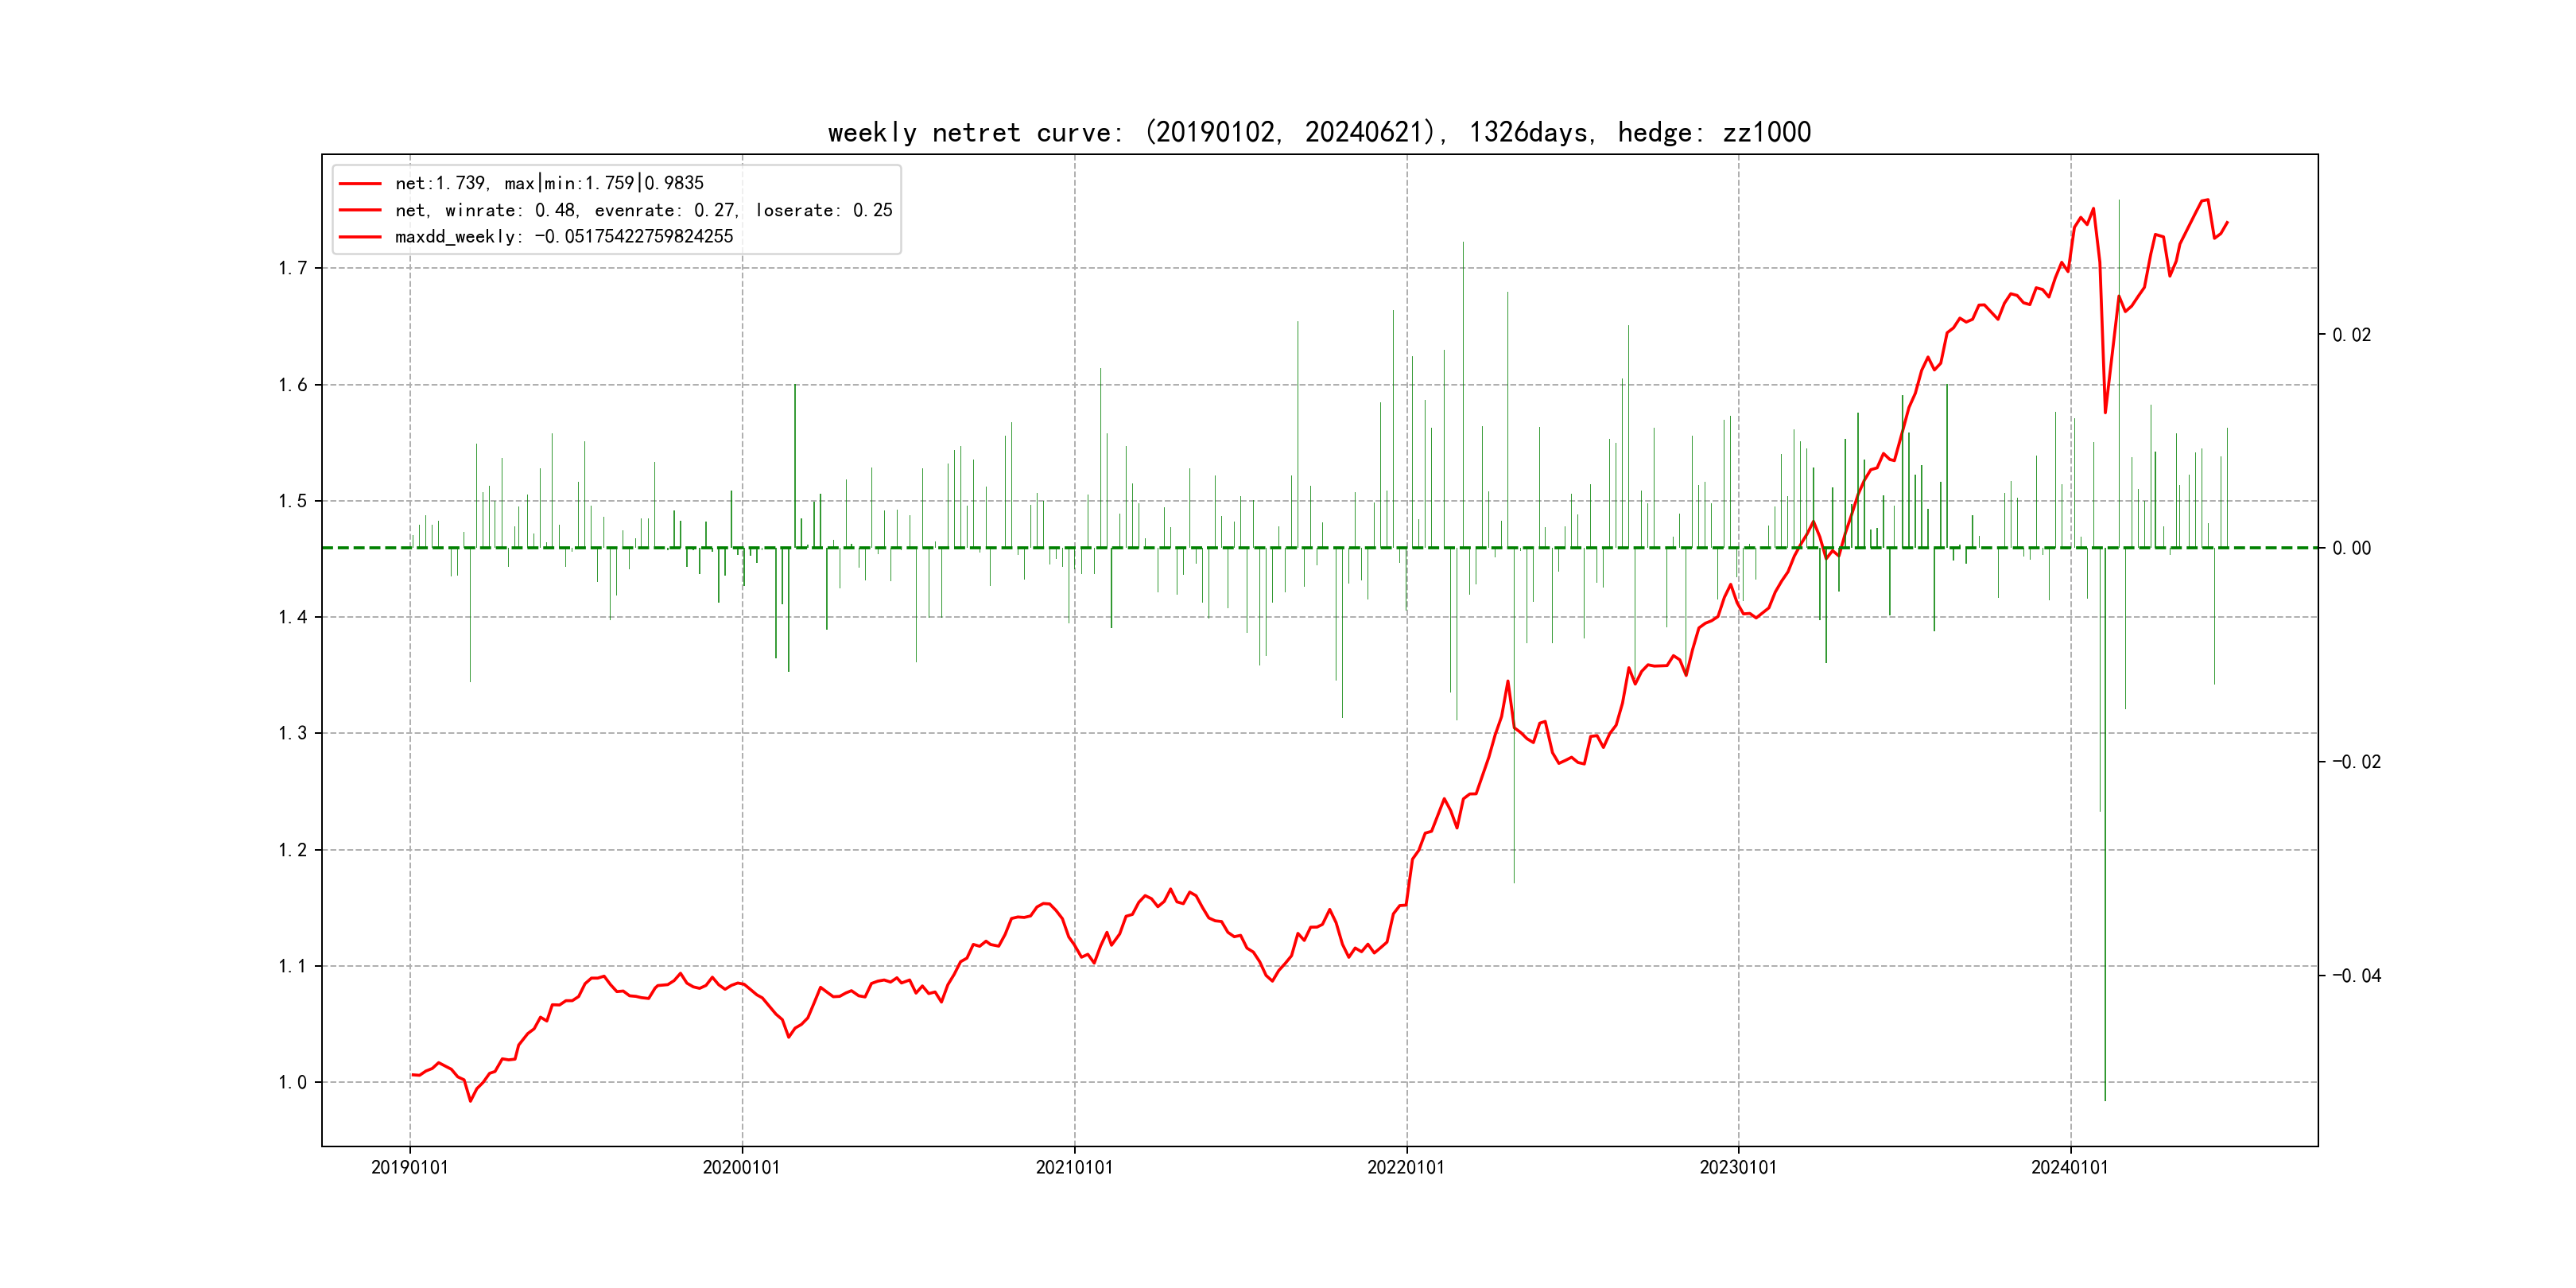The height and width of the screenshot is (1288, 2576).
Task: Click the chart title text
Action: [x=1319, y=133]
